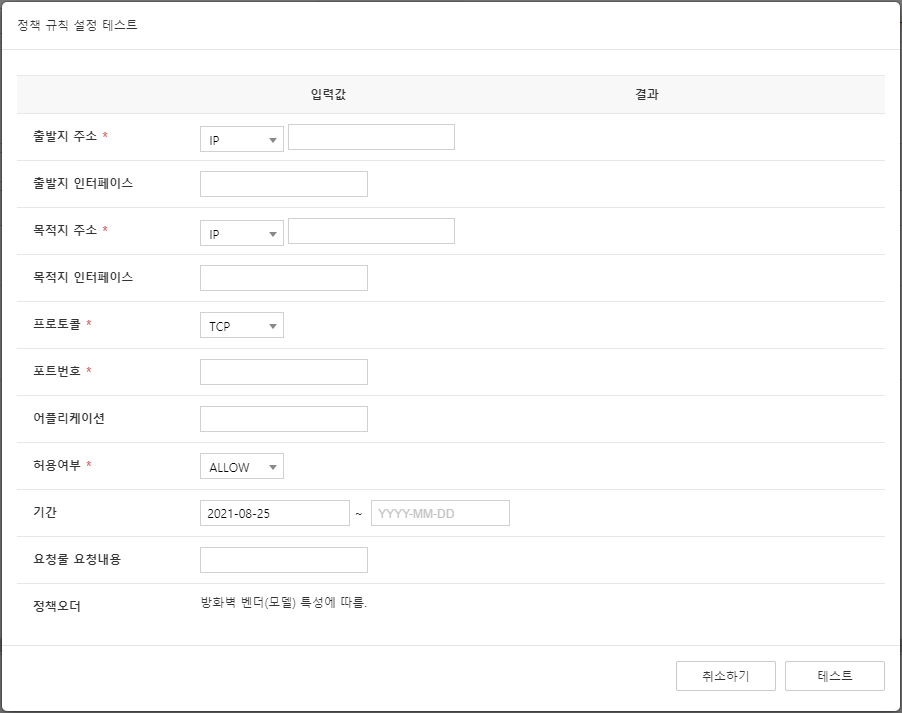Image resolution: width=902 pixels, height=713 pixels.
Task: Open the 프로토콜 TCP dropdown
Action: pos(242,325)
